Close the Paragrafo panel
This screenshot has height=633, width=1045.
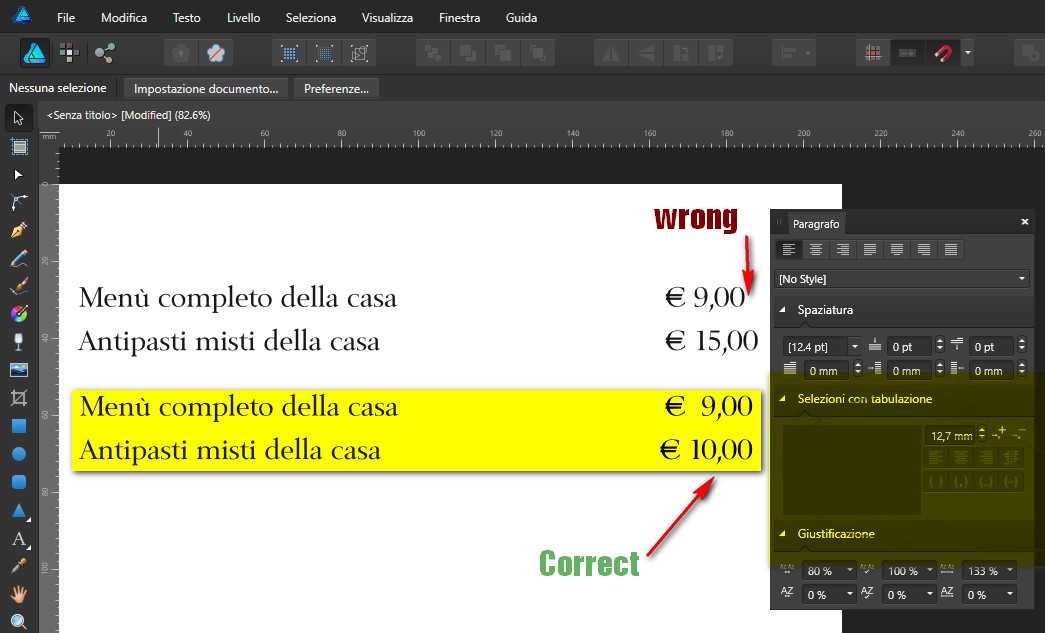pos(1025,222)
